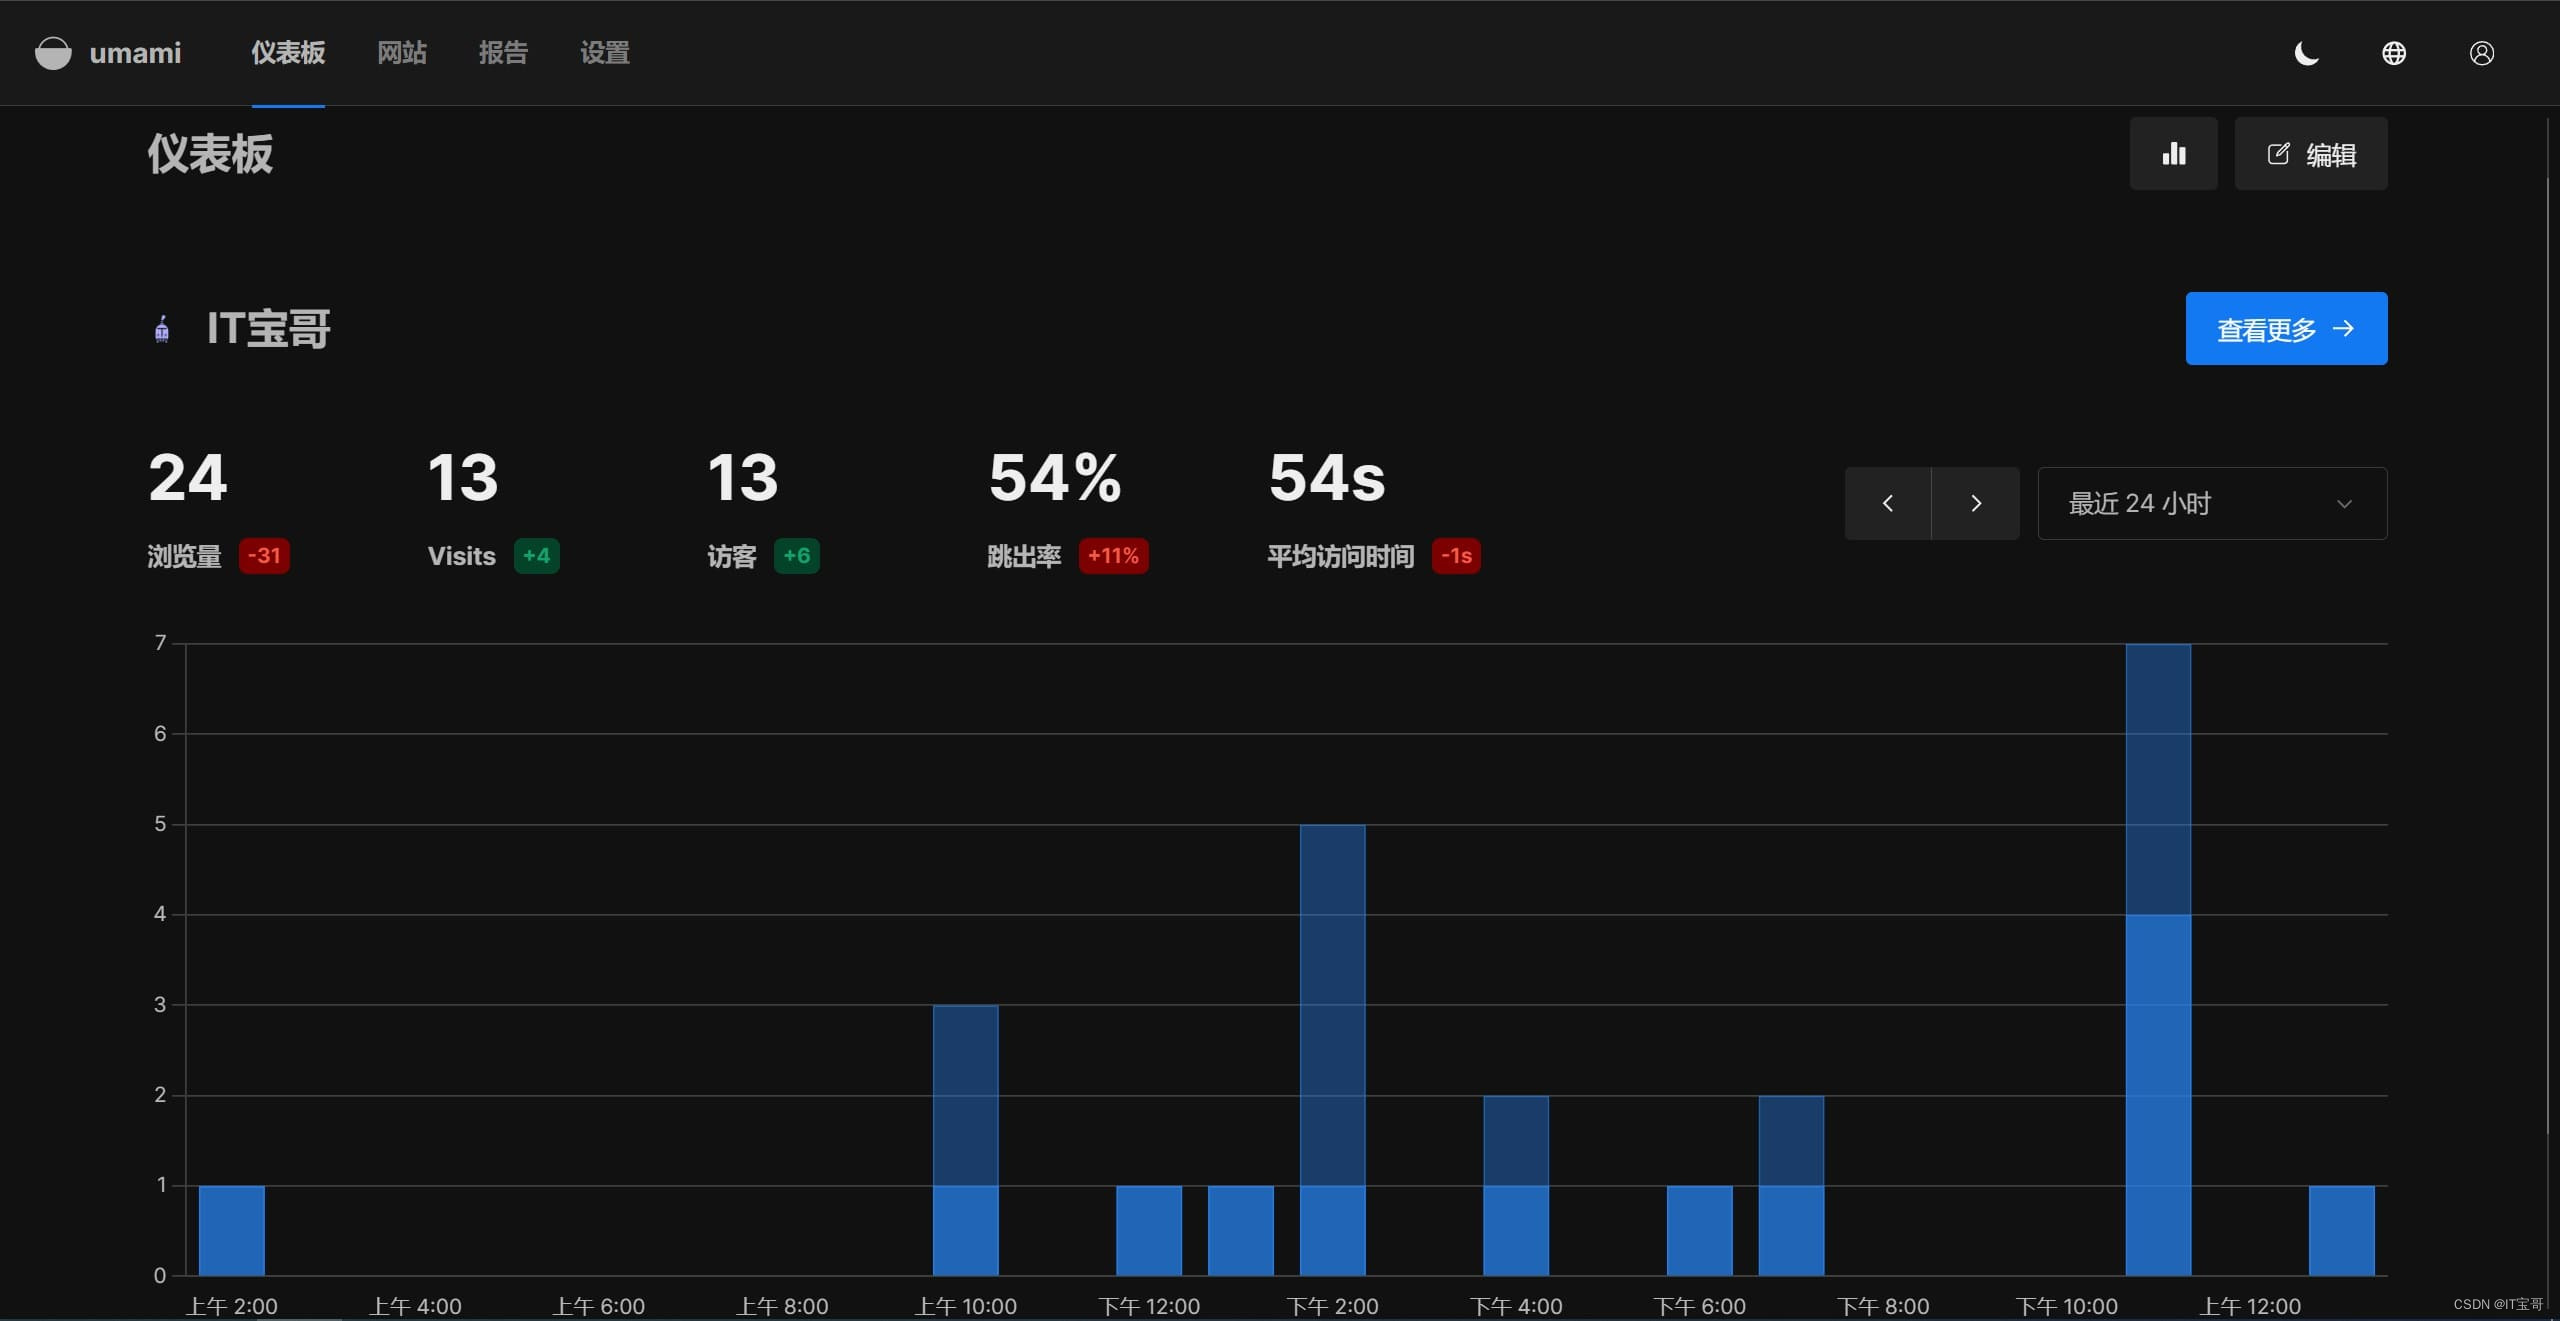This screenshot has width=2560, height=1321.
Task: Open the user profile menu
Action: (2481, 53)
